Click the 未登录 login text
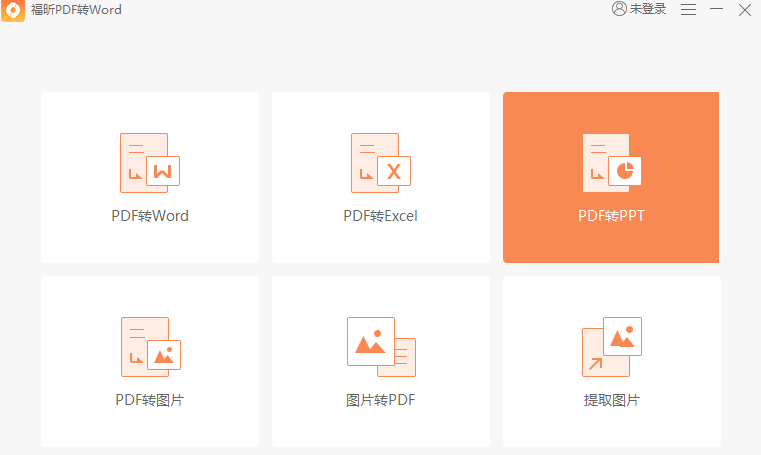761x455 pixels. 648,9
